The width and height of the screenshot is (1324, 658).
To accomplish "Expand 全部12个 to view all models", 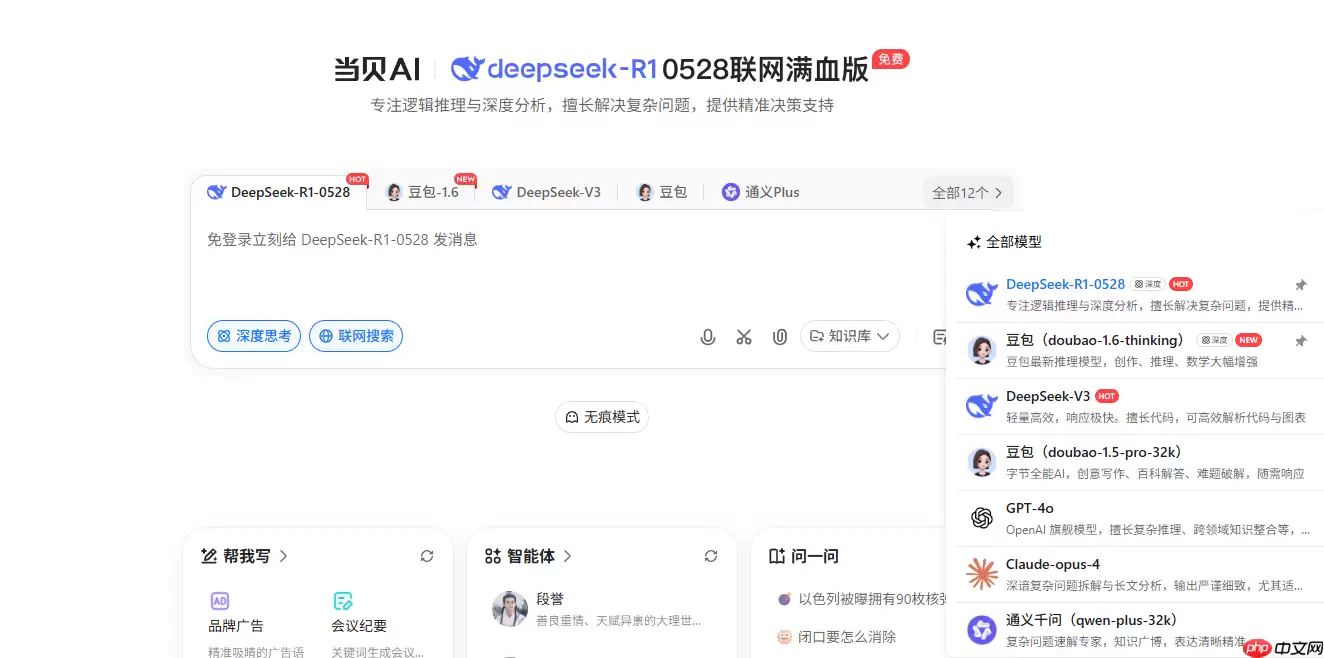I will coord(966,191).
